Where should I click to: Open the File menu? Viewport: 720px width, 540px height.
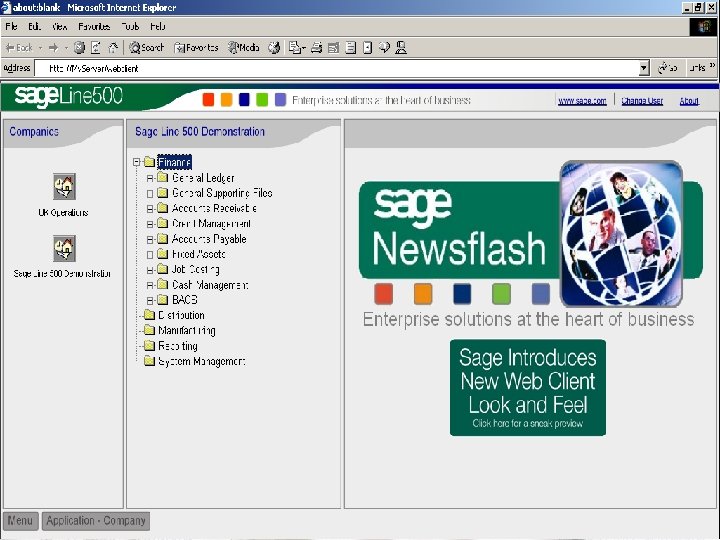[x=11, y=27]
